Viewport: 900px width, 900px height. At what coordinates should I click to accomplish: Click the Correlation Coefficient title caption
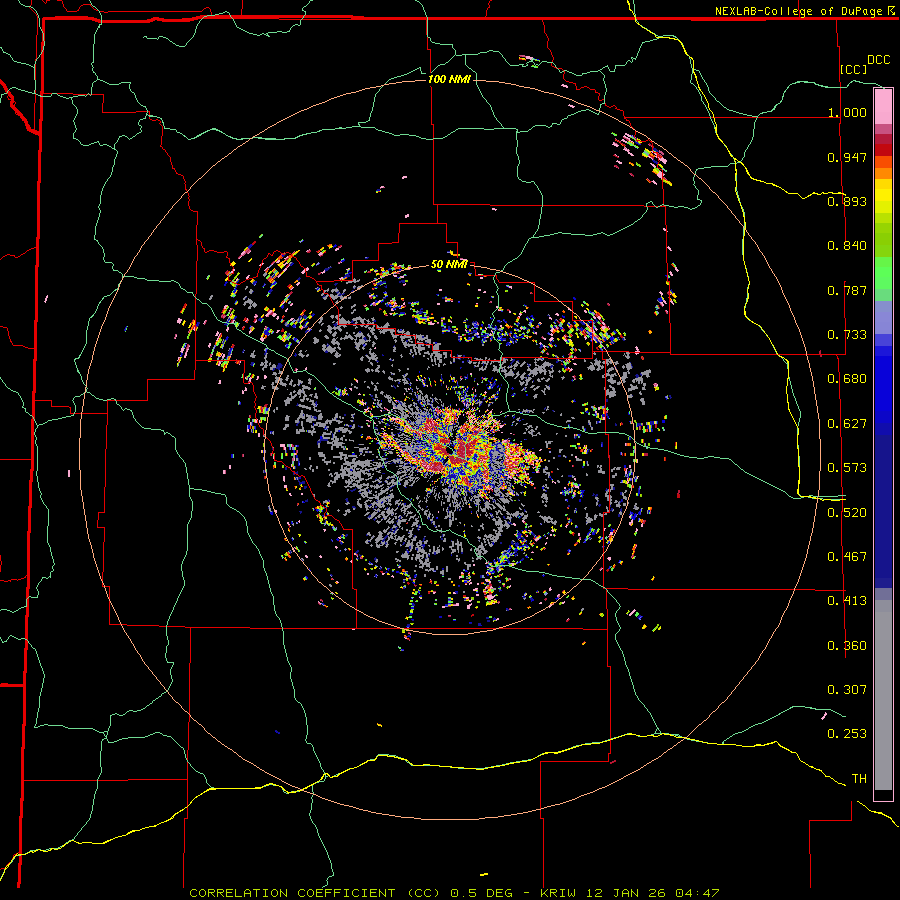(454, 893)
